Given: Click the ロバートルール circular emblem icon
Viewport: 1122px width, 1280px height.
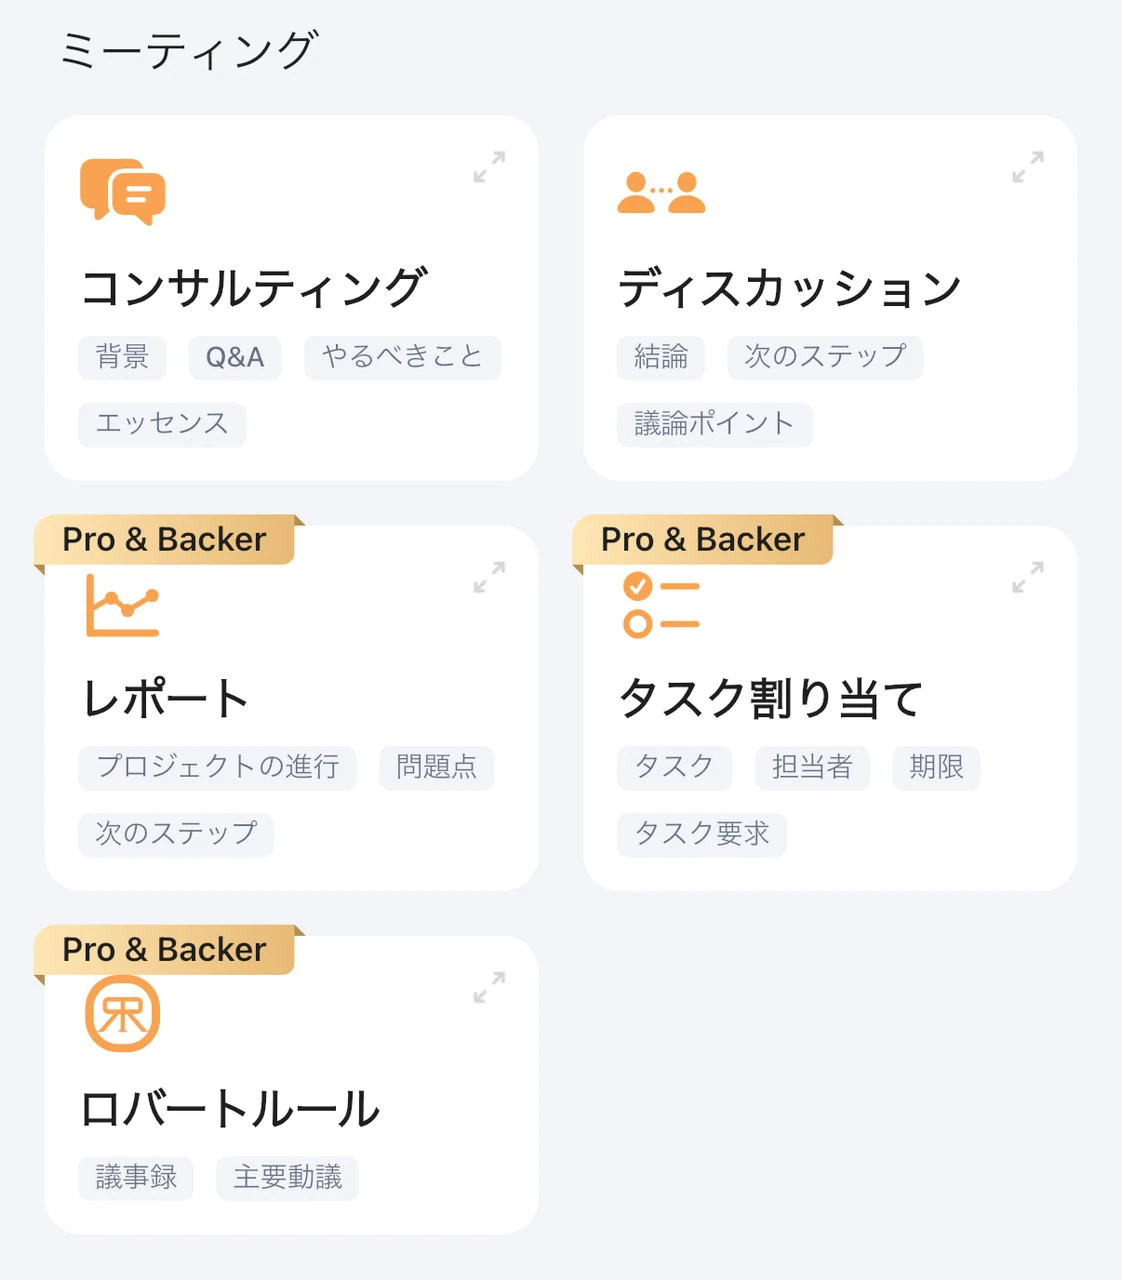Looking at the screenshot, I should [x=123, y=1014].
